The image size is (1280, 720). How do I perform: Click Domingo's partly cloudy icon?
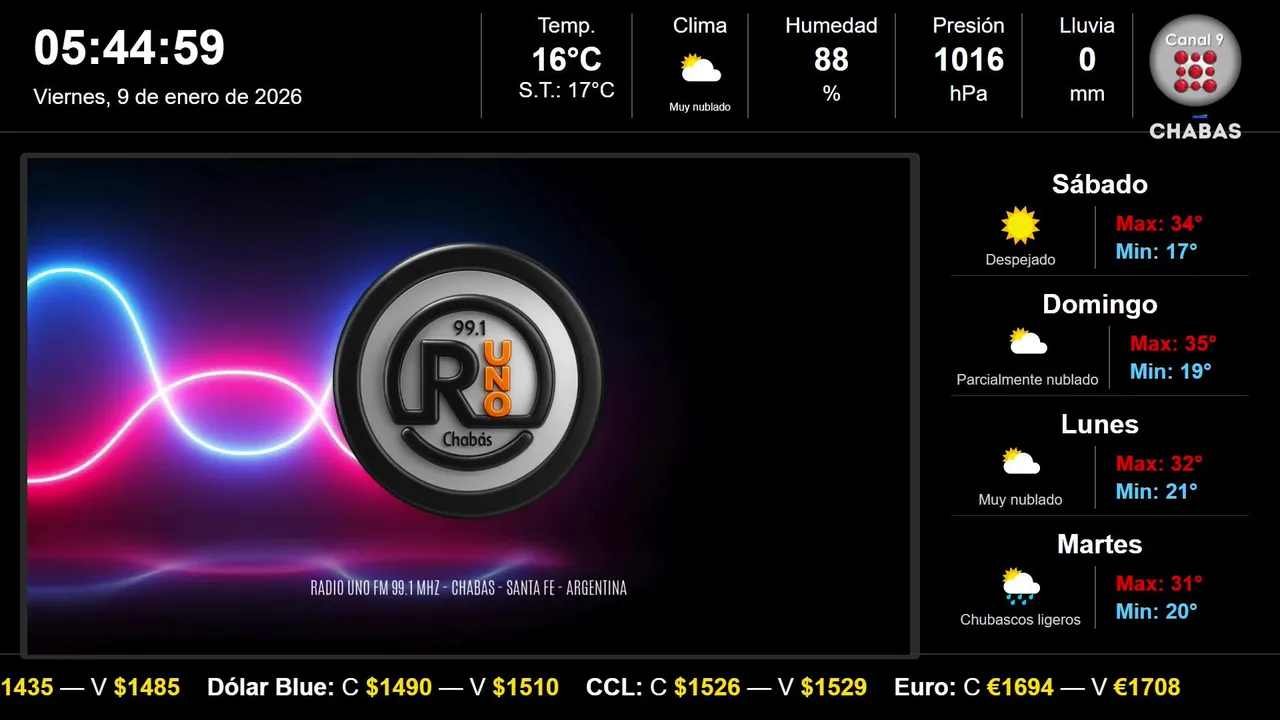pos(1027,342)
